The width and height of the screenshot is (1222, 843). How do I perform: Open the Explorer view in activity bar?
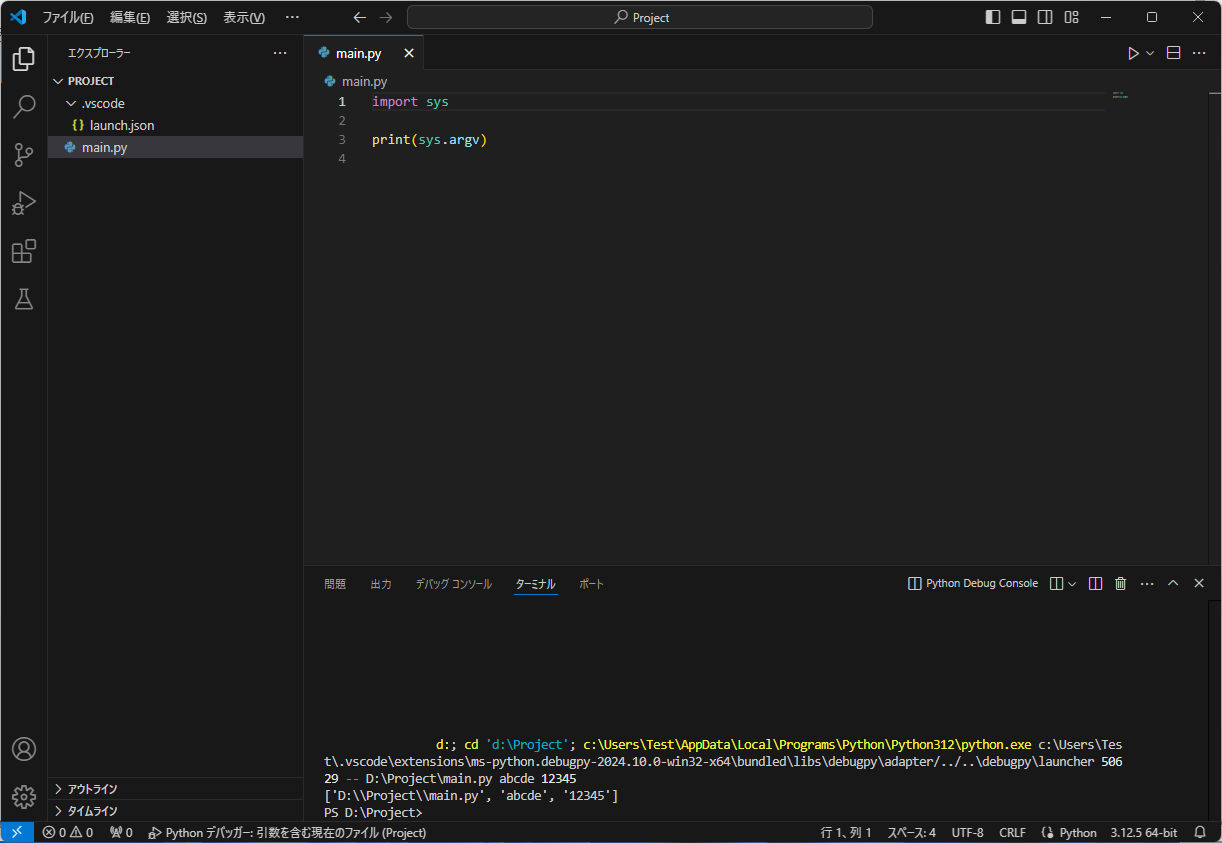(x=24, y=59)
